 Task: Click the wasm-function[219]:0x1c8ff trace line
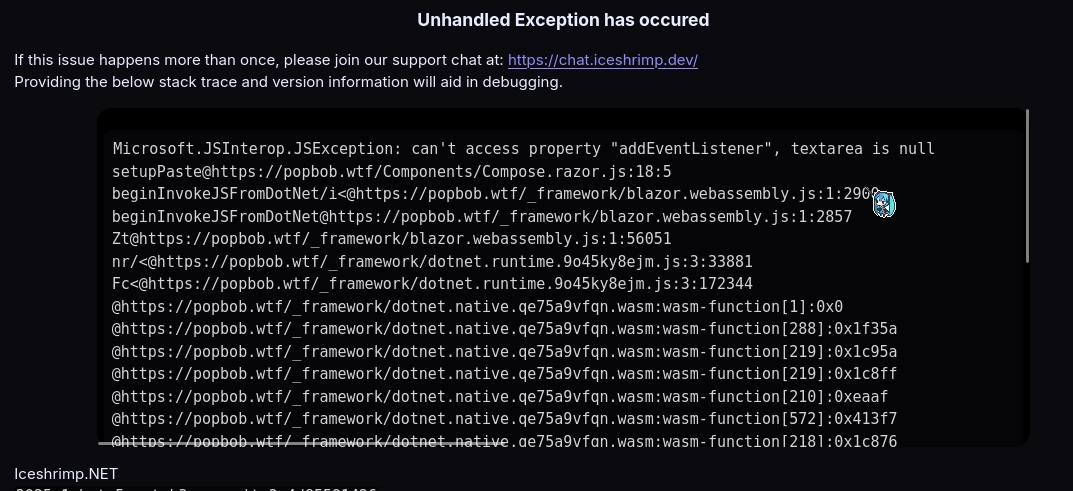click(504, 374)
